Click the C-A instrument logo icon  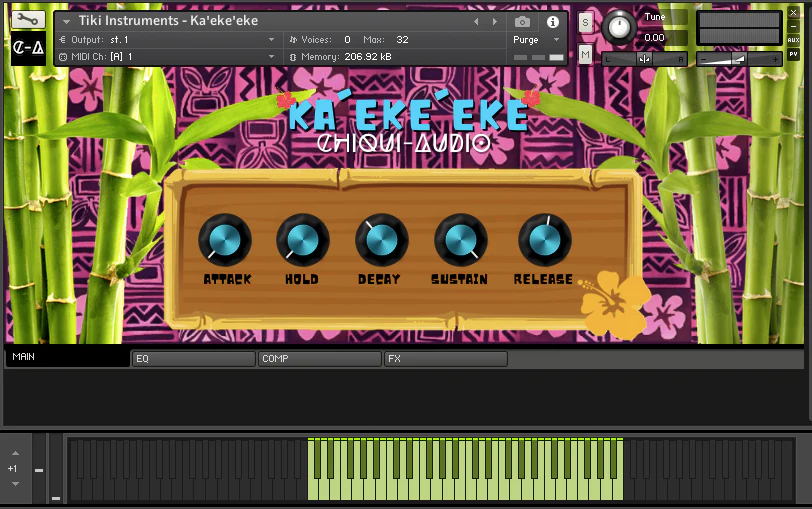click(28, 48)
